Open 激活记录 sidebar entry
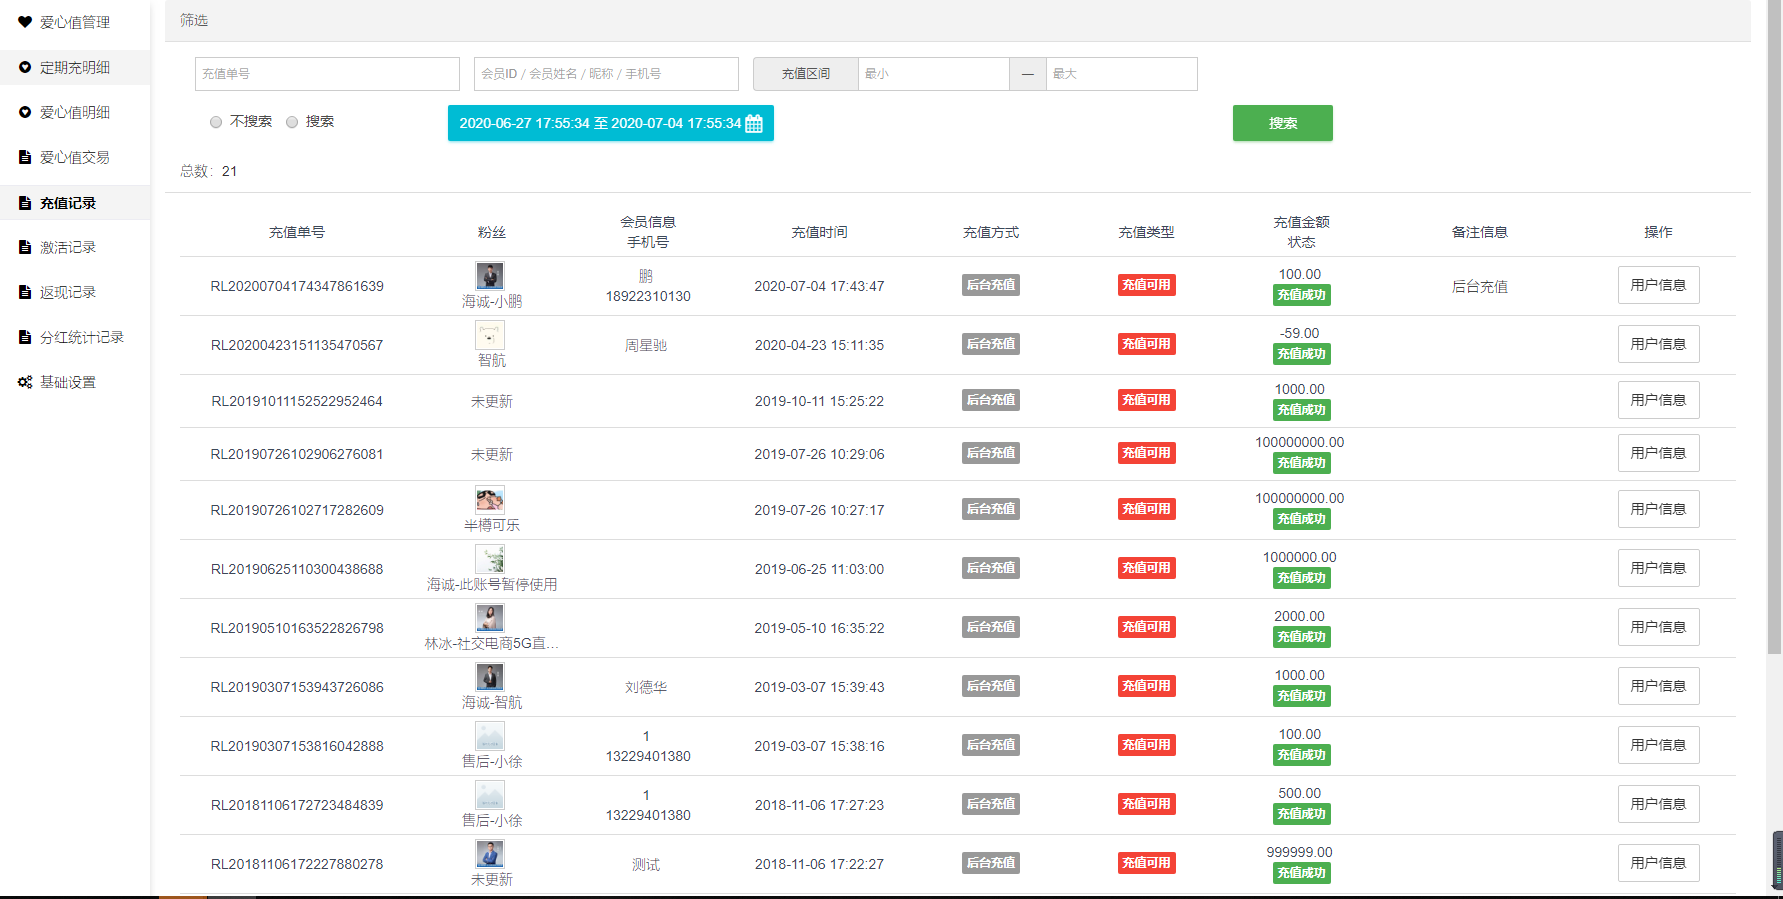Viewport: 1783px width, 899px height. (x=75, y=247)
